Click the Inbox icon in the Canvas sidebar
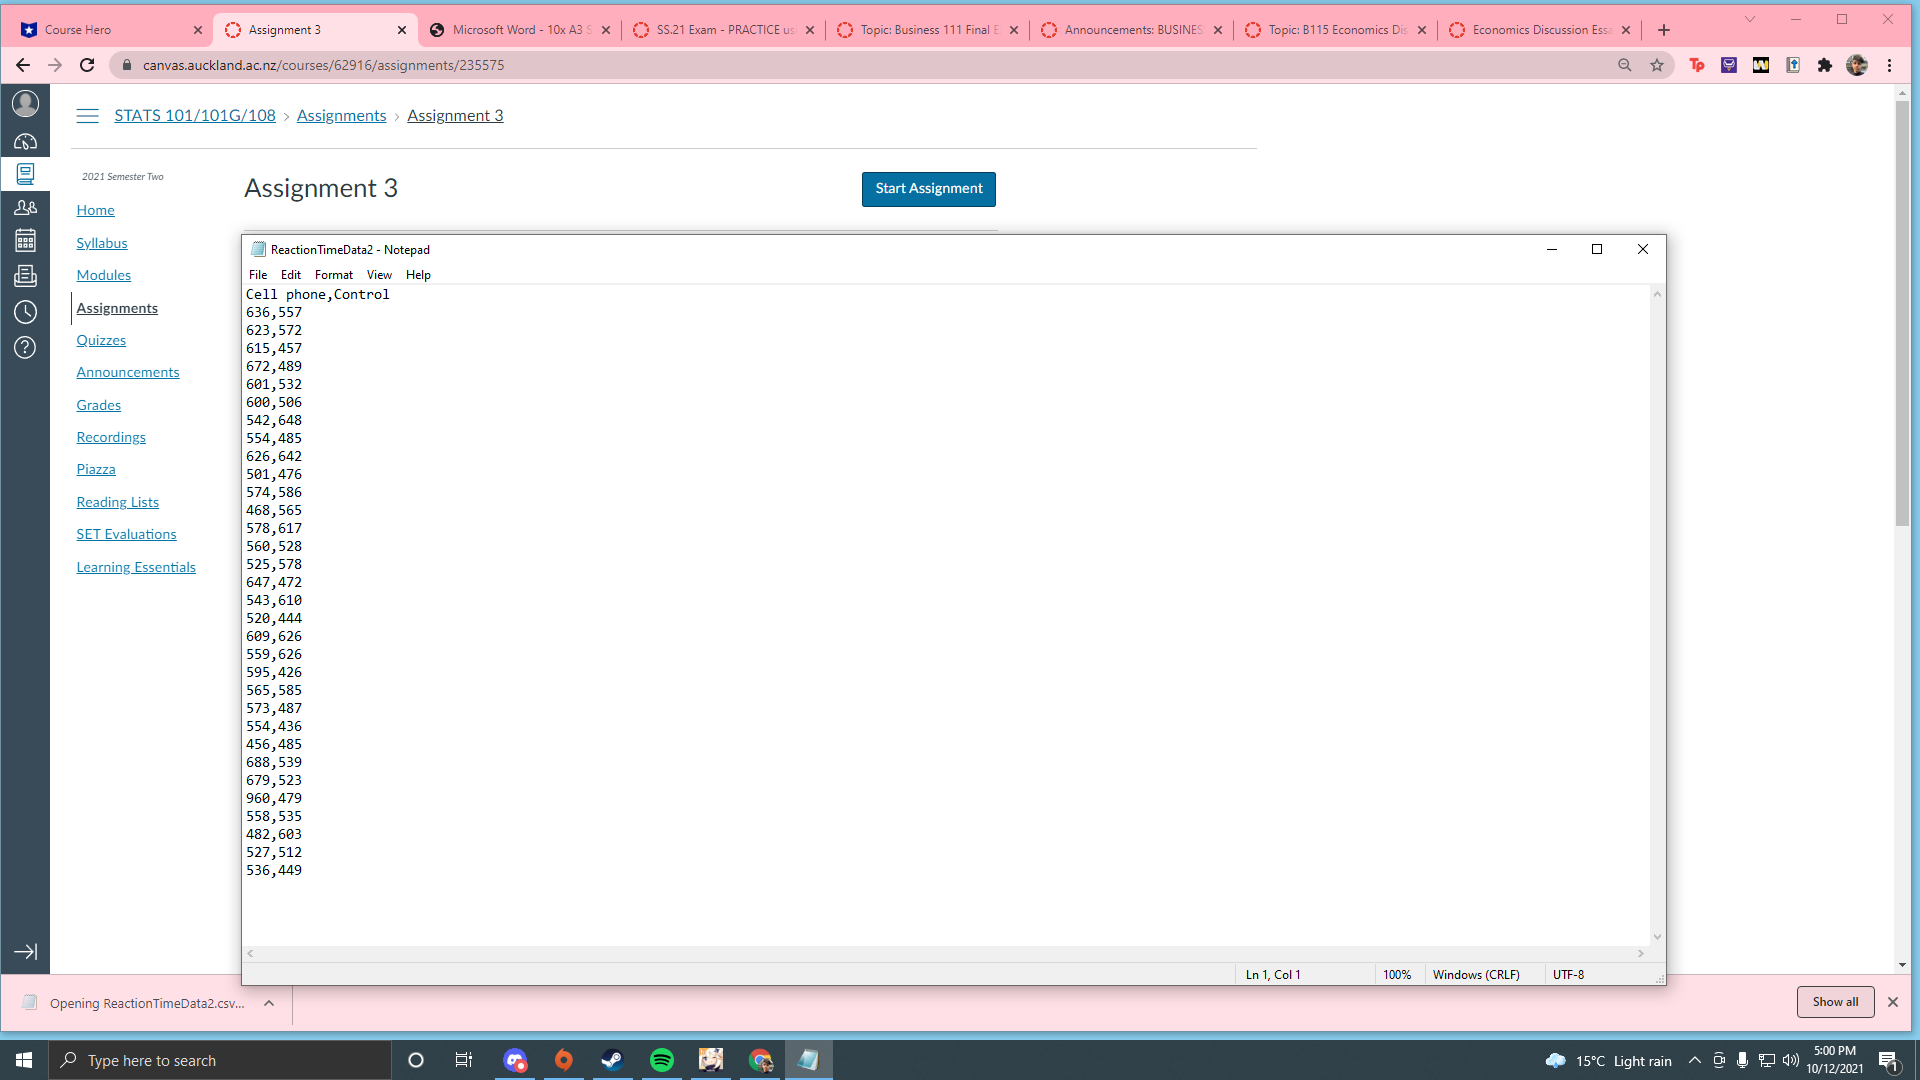1920x1080 pixels. point(25,276)
